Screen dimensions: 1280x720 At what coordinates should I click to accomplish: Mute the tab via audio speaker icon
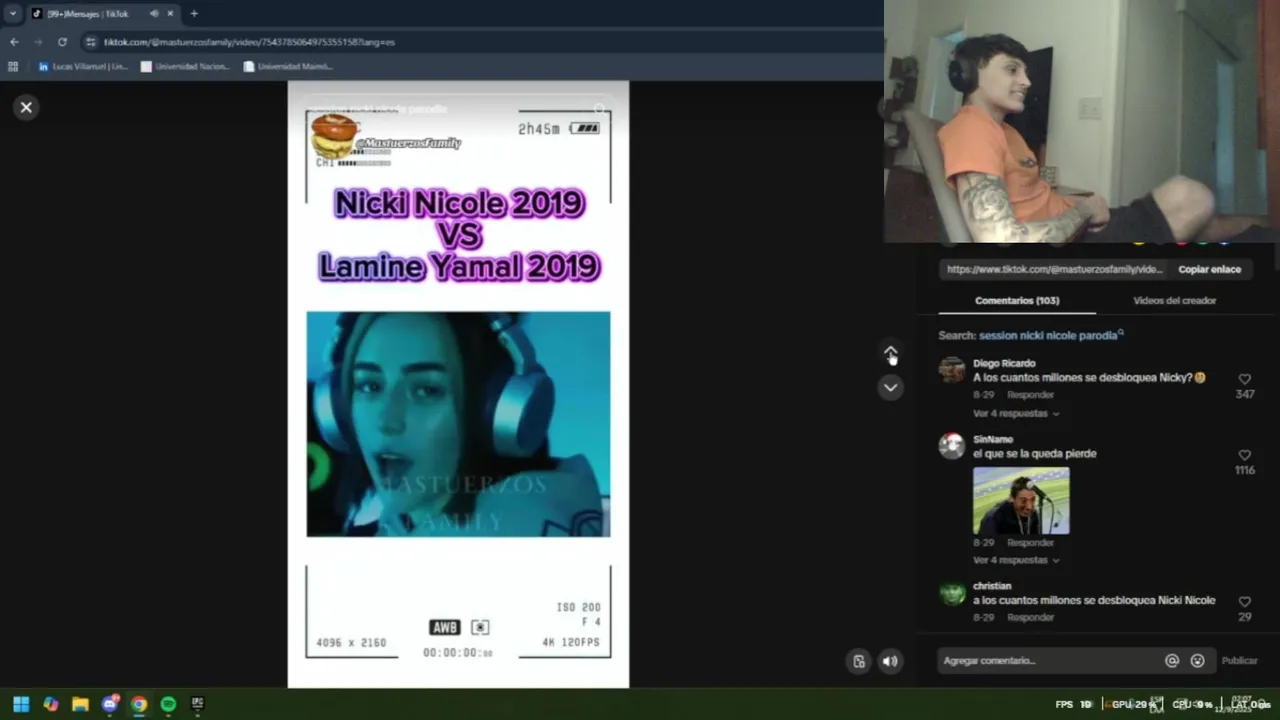[154, 14]
